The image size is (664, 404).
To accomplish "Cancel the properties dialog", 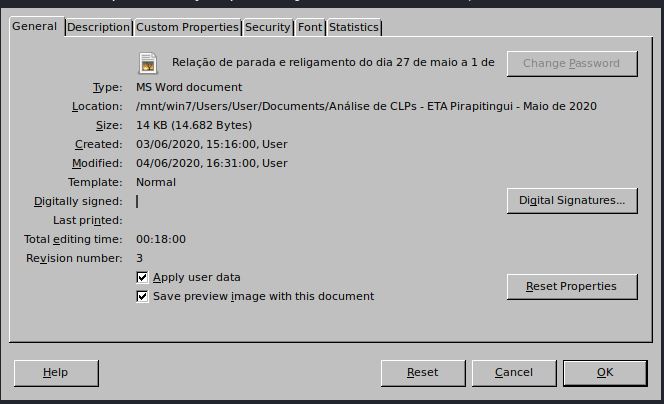I will (513, 372).
